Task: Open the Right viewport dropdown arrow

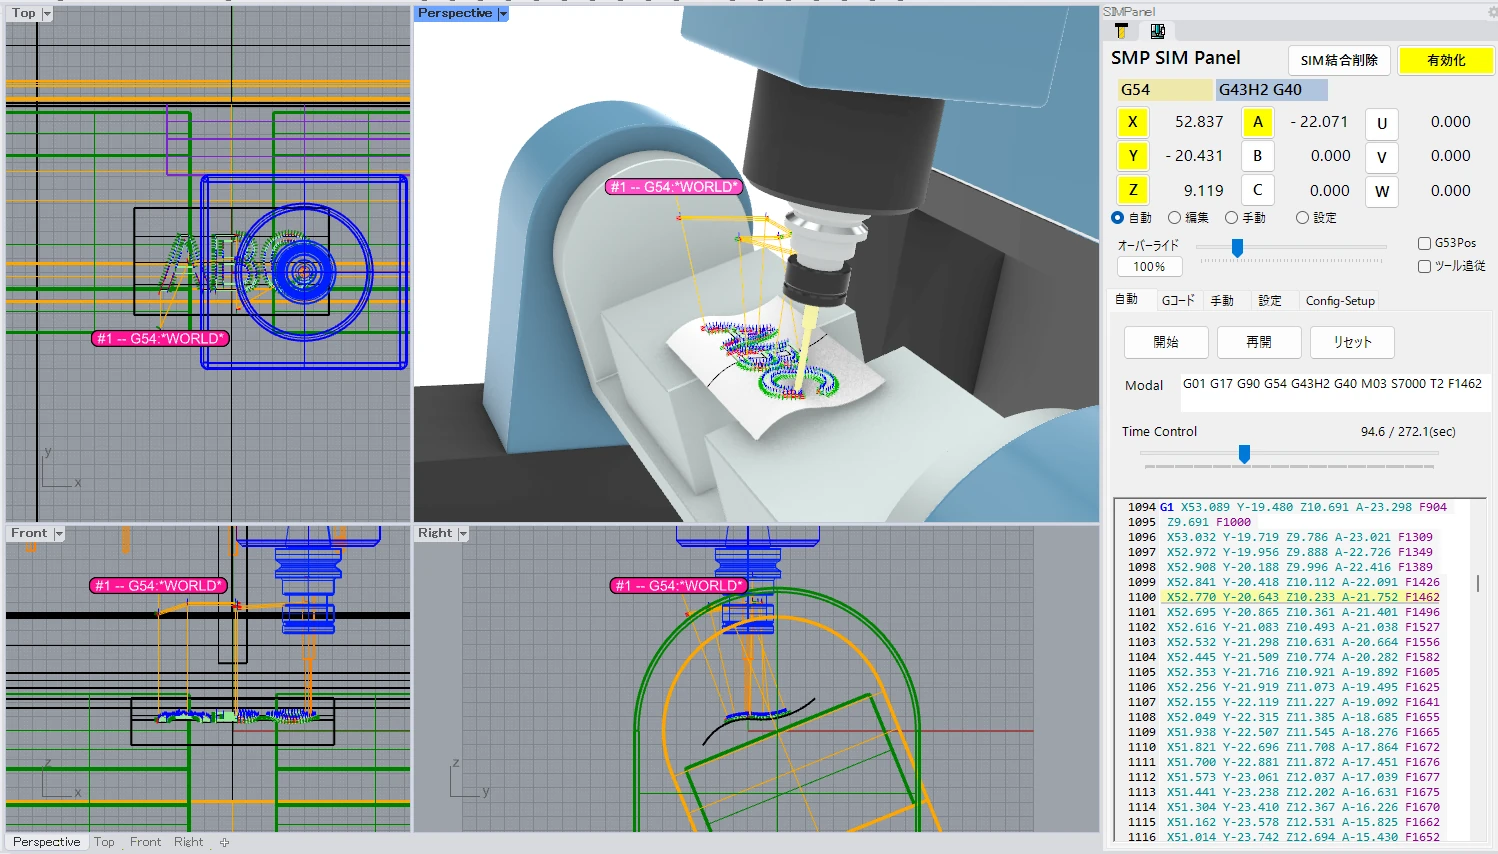Action: click(x=463, y=534)
